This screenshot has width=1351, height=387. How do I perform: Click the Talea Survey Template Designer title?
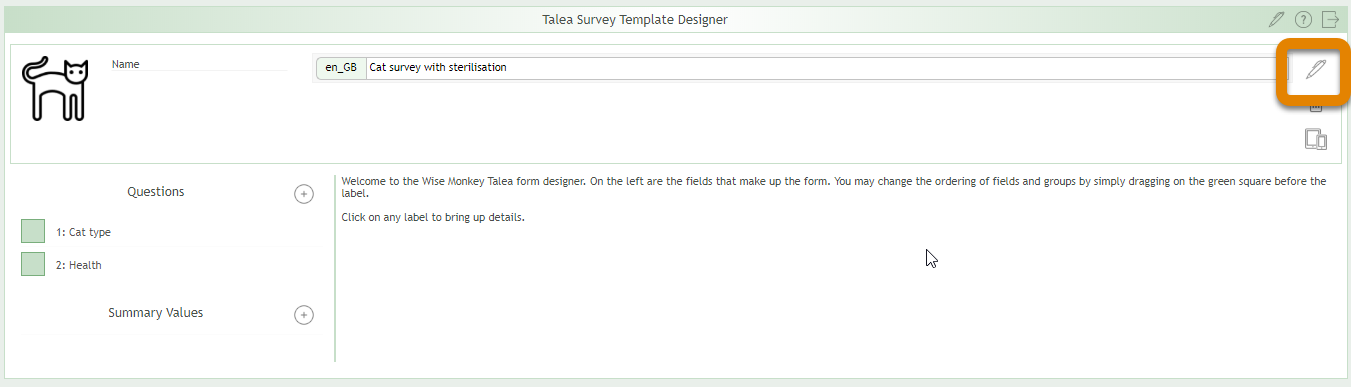click(635, 19)
